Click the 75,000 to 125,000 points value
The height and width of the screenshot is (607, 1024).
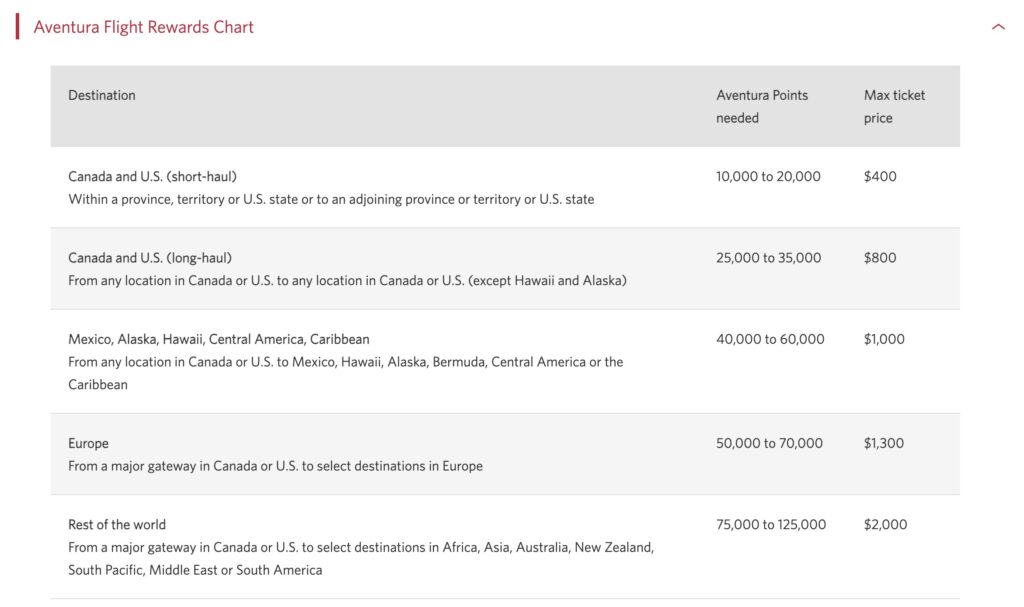tap(770, 524)
